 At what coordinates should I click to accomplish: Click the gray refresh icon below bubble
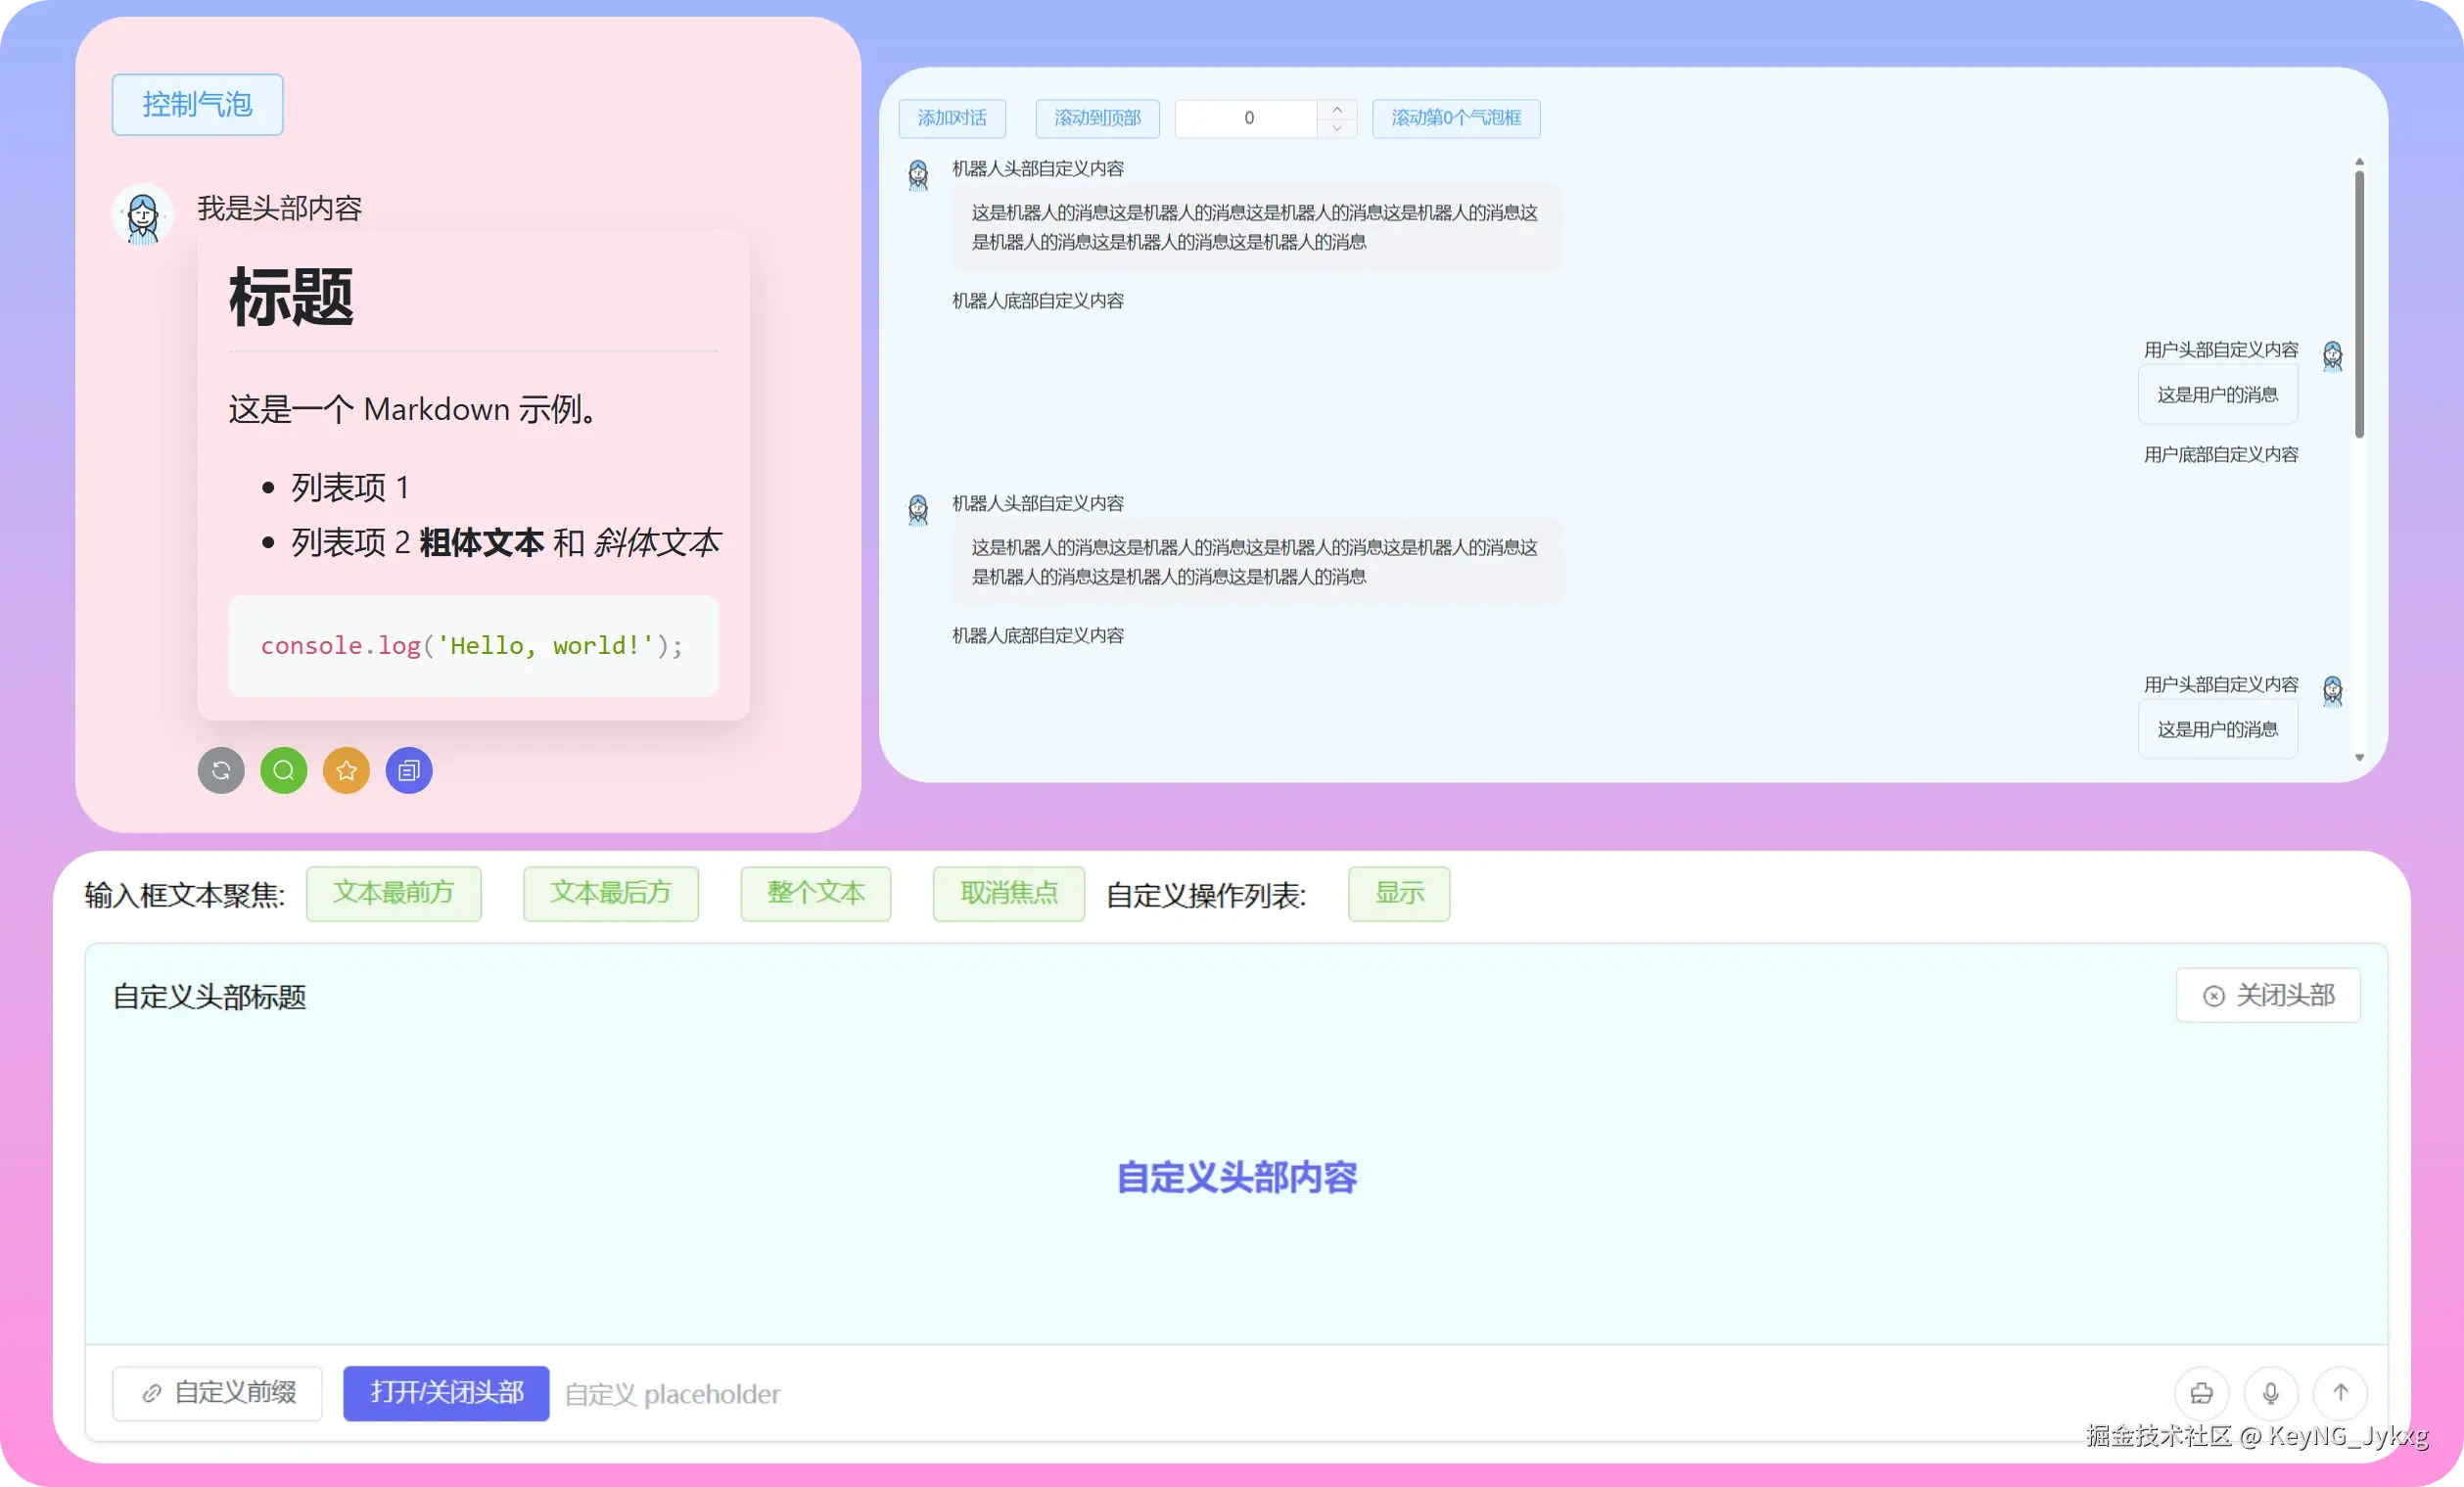pos(221,770)
